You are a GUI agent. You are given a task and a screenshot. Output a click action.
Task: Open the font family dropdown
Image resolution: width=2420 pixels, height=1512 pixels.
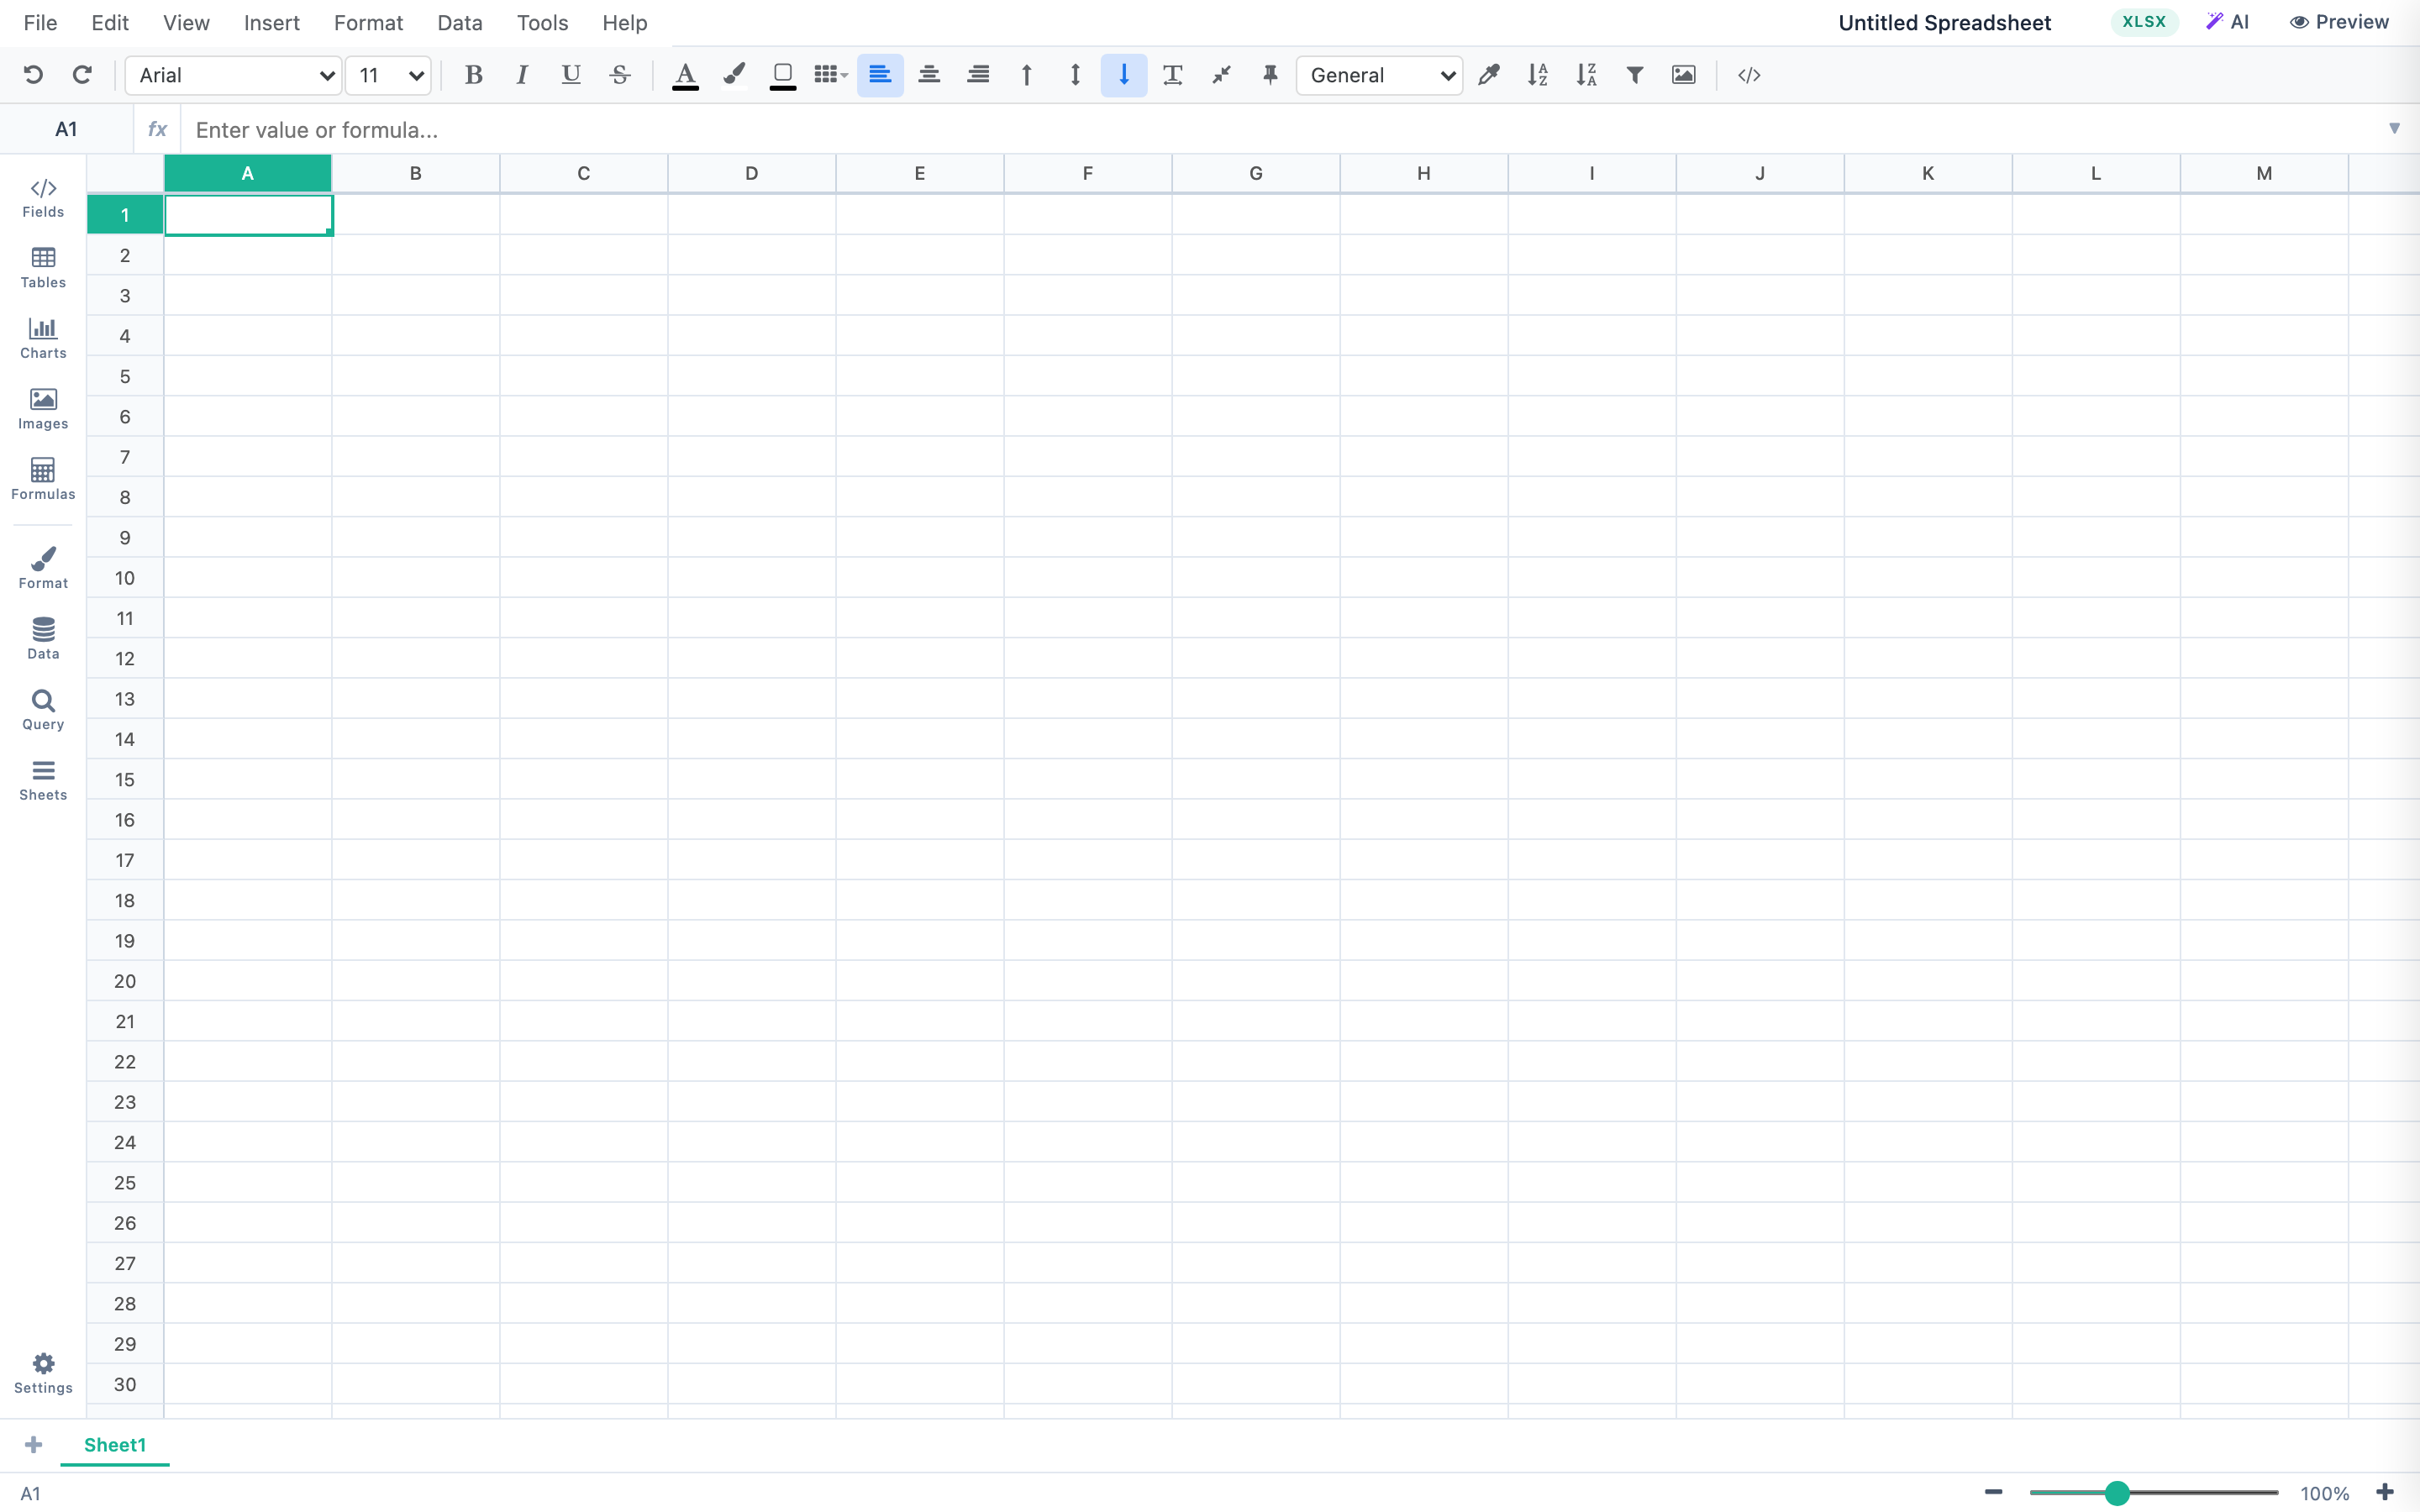[233, 75]
